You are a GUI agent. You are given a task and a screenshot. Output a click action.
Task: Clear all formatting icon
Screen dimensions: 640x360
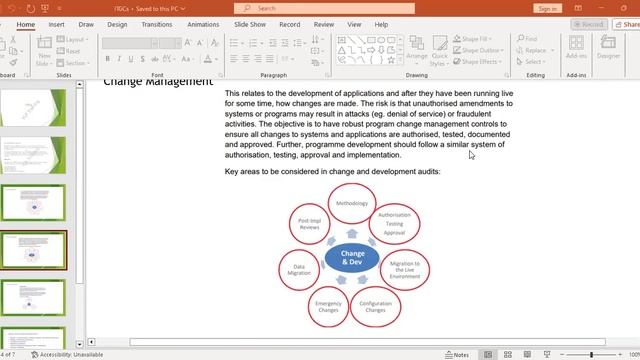click(215, 42)
